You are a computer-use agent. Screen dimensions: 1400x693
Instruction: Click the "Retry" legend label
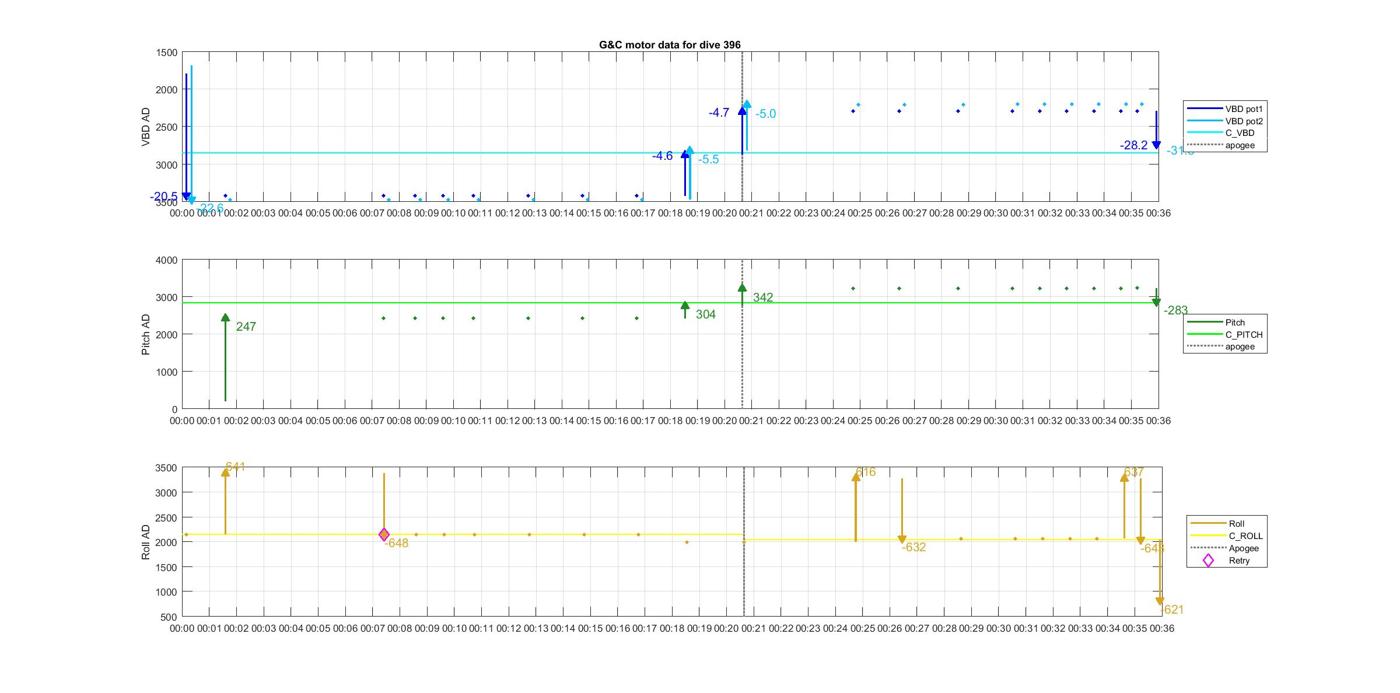(x=1240, y=560)
